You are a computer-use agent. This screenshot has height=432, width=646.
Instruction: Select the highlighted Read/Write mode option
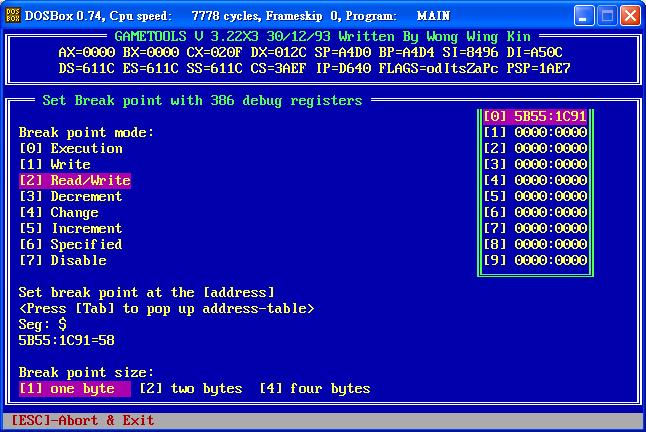[75, 180]
